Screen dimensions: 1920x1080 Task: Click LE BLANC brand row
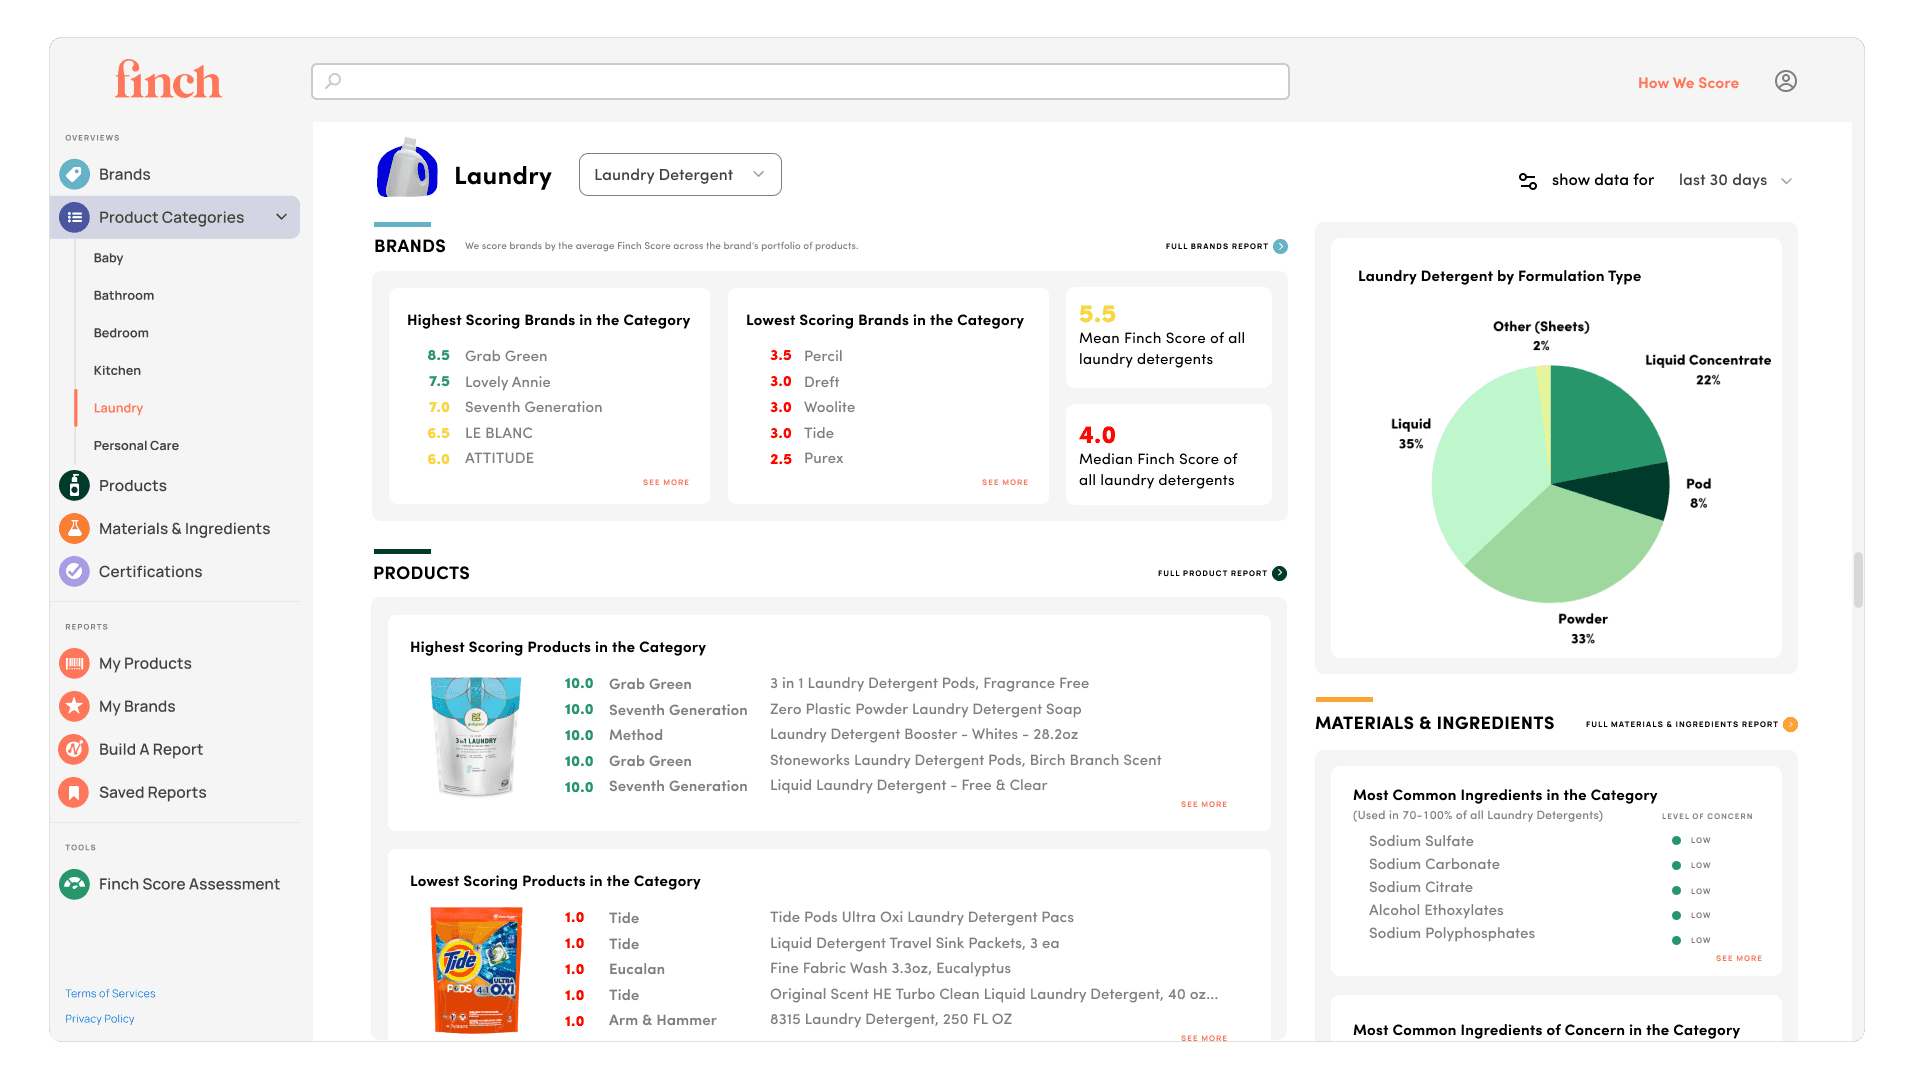coord(479,433)
